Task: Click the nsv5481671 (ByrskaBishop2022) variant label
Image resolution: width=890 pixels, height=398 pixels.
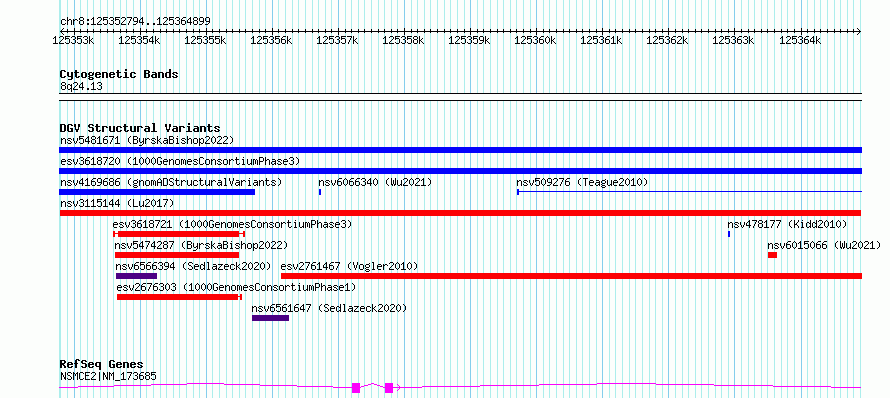Action: coord(146,140)
